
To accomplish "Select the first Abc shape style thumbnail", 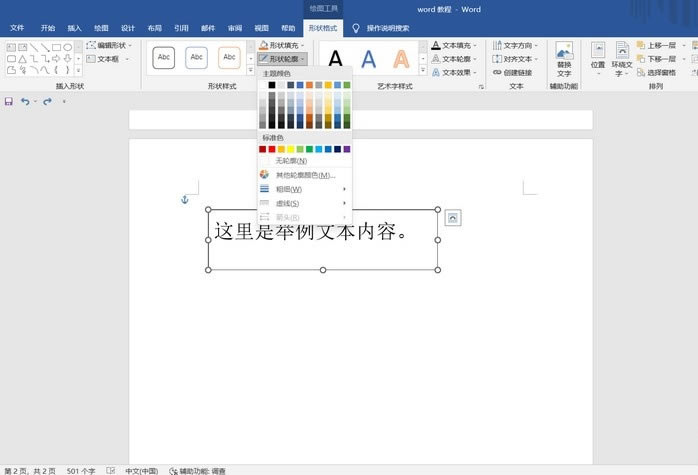I will point(164,58).
